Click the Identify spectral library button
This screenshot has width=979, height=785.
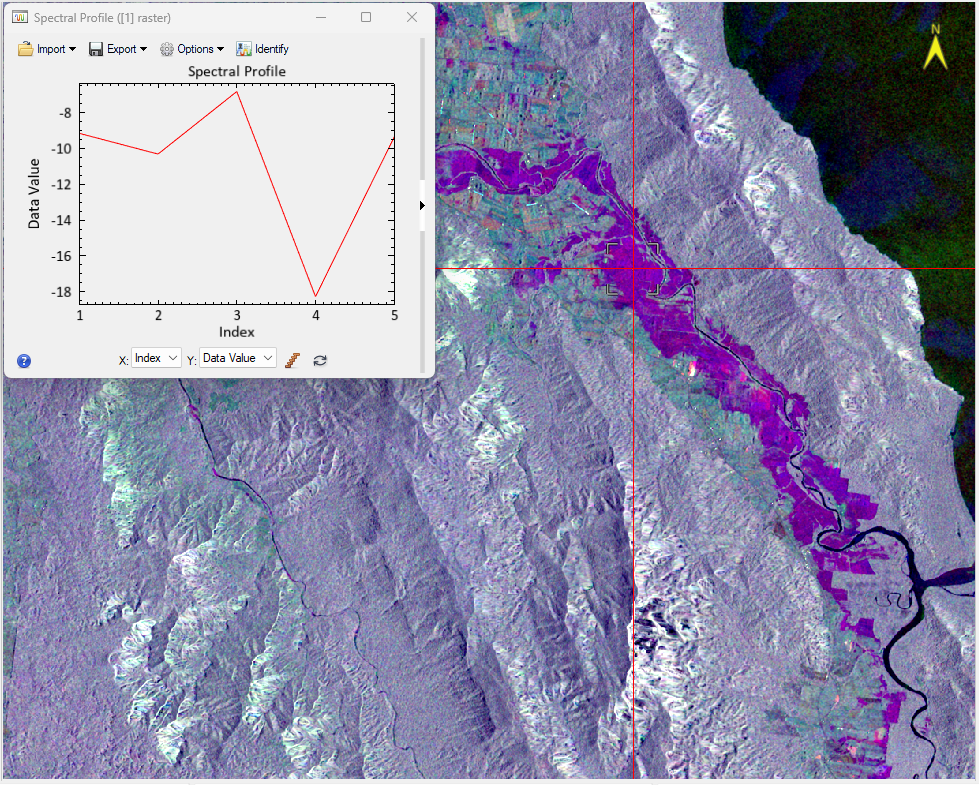coord(262,49)
